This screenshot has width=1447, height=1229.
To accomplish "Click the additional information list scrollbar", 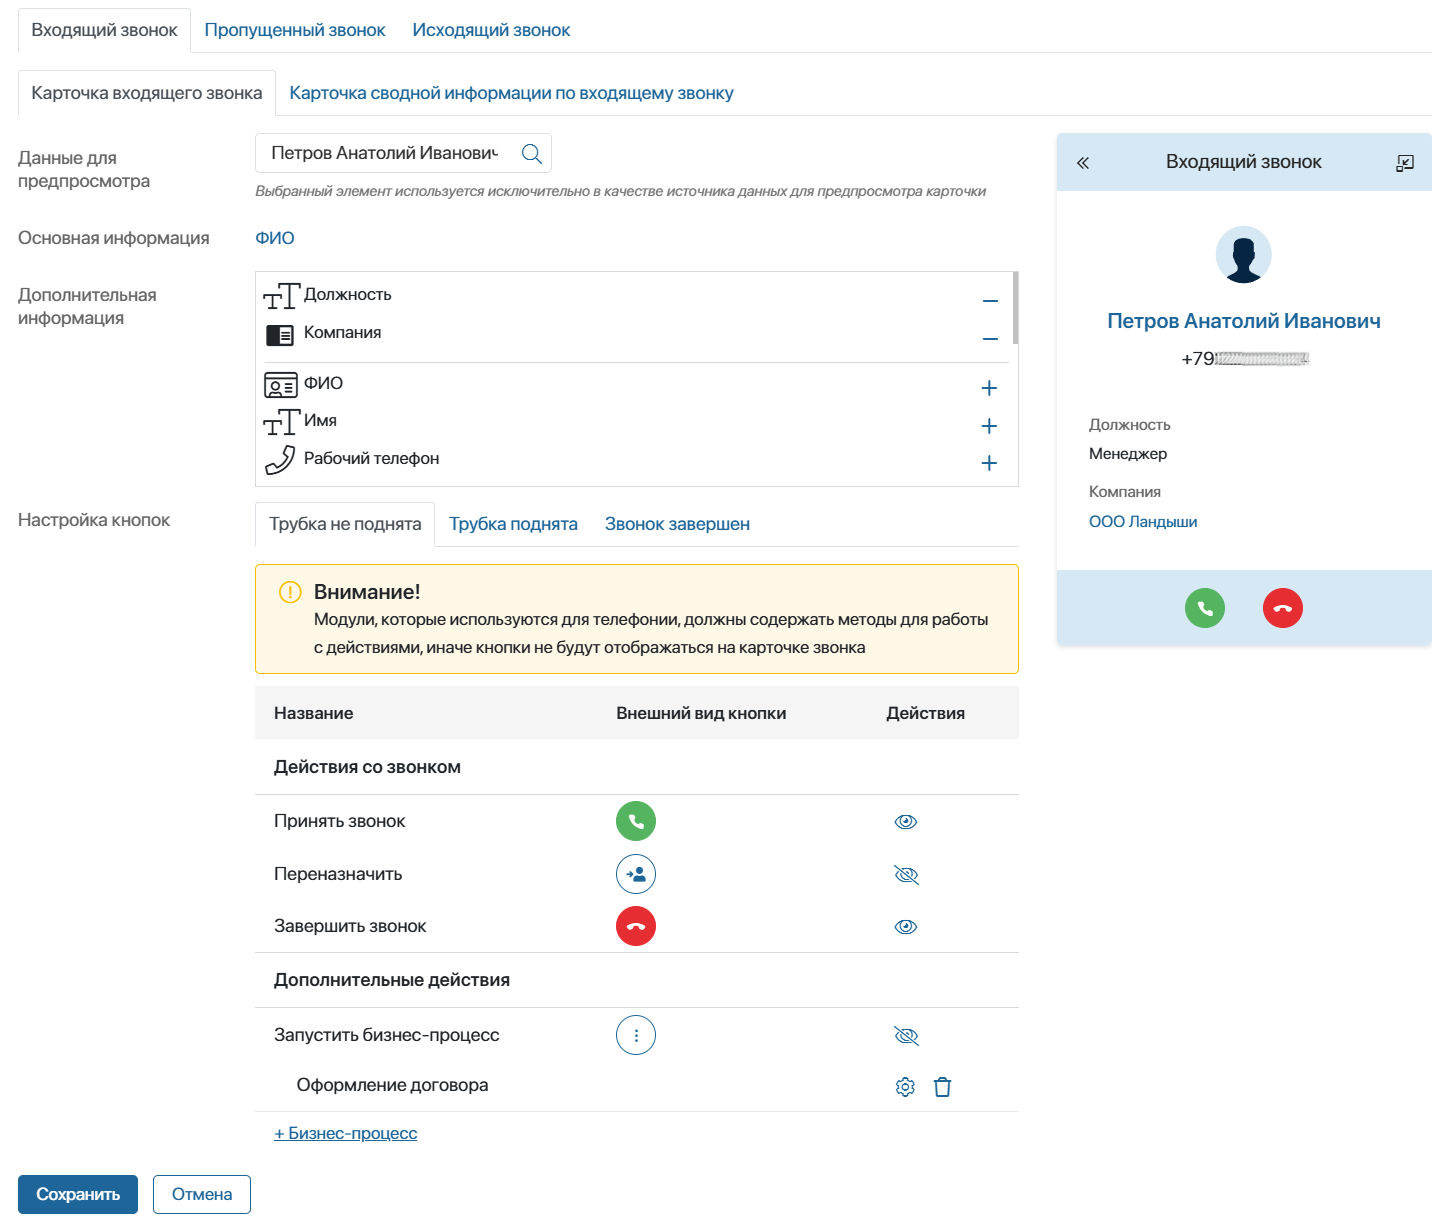I will (1015, 307).
